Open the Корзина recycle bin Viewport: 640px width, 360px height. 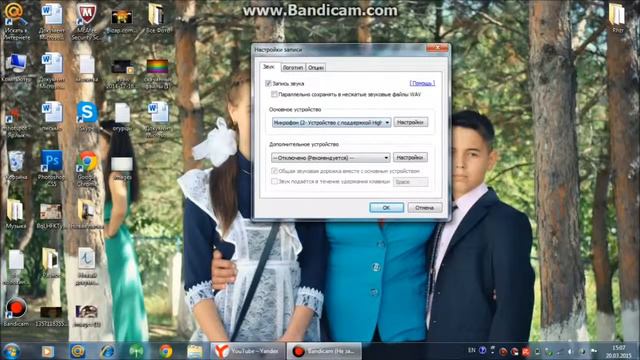(x=16, y=166)
